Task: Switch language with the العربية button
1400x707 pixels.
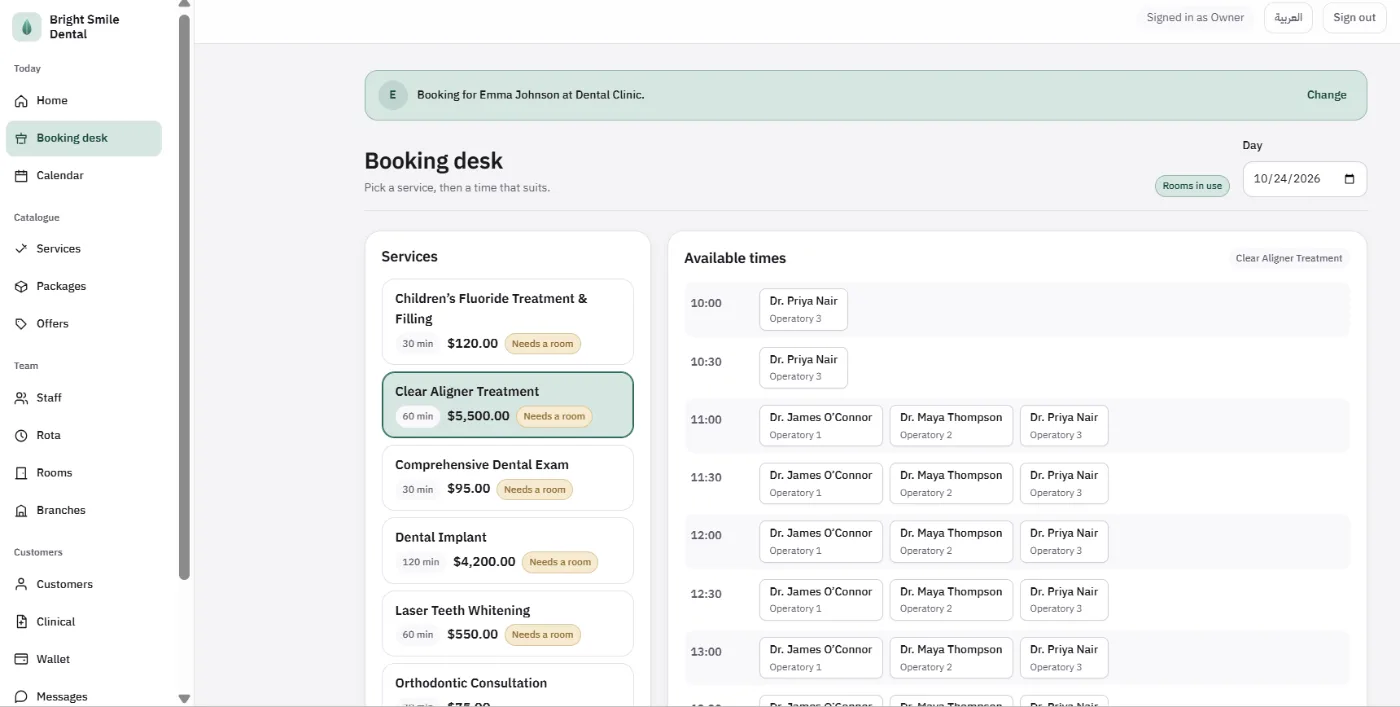Action: point(1288,18)
